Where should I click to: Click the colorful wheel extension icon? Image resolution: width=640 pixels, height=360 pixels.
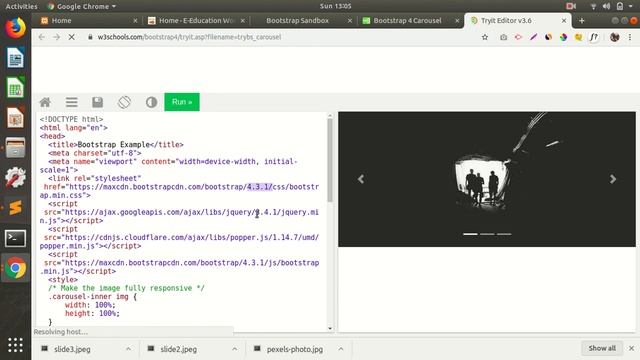(x=563, y=37)
